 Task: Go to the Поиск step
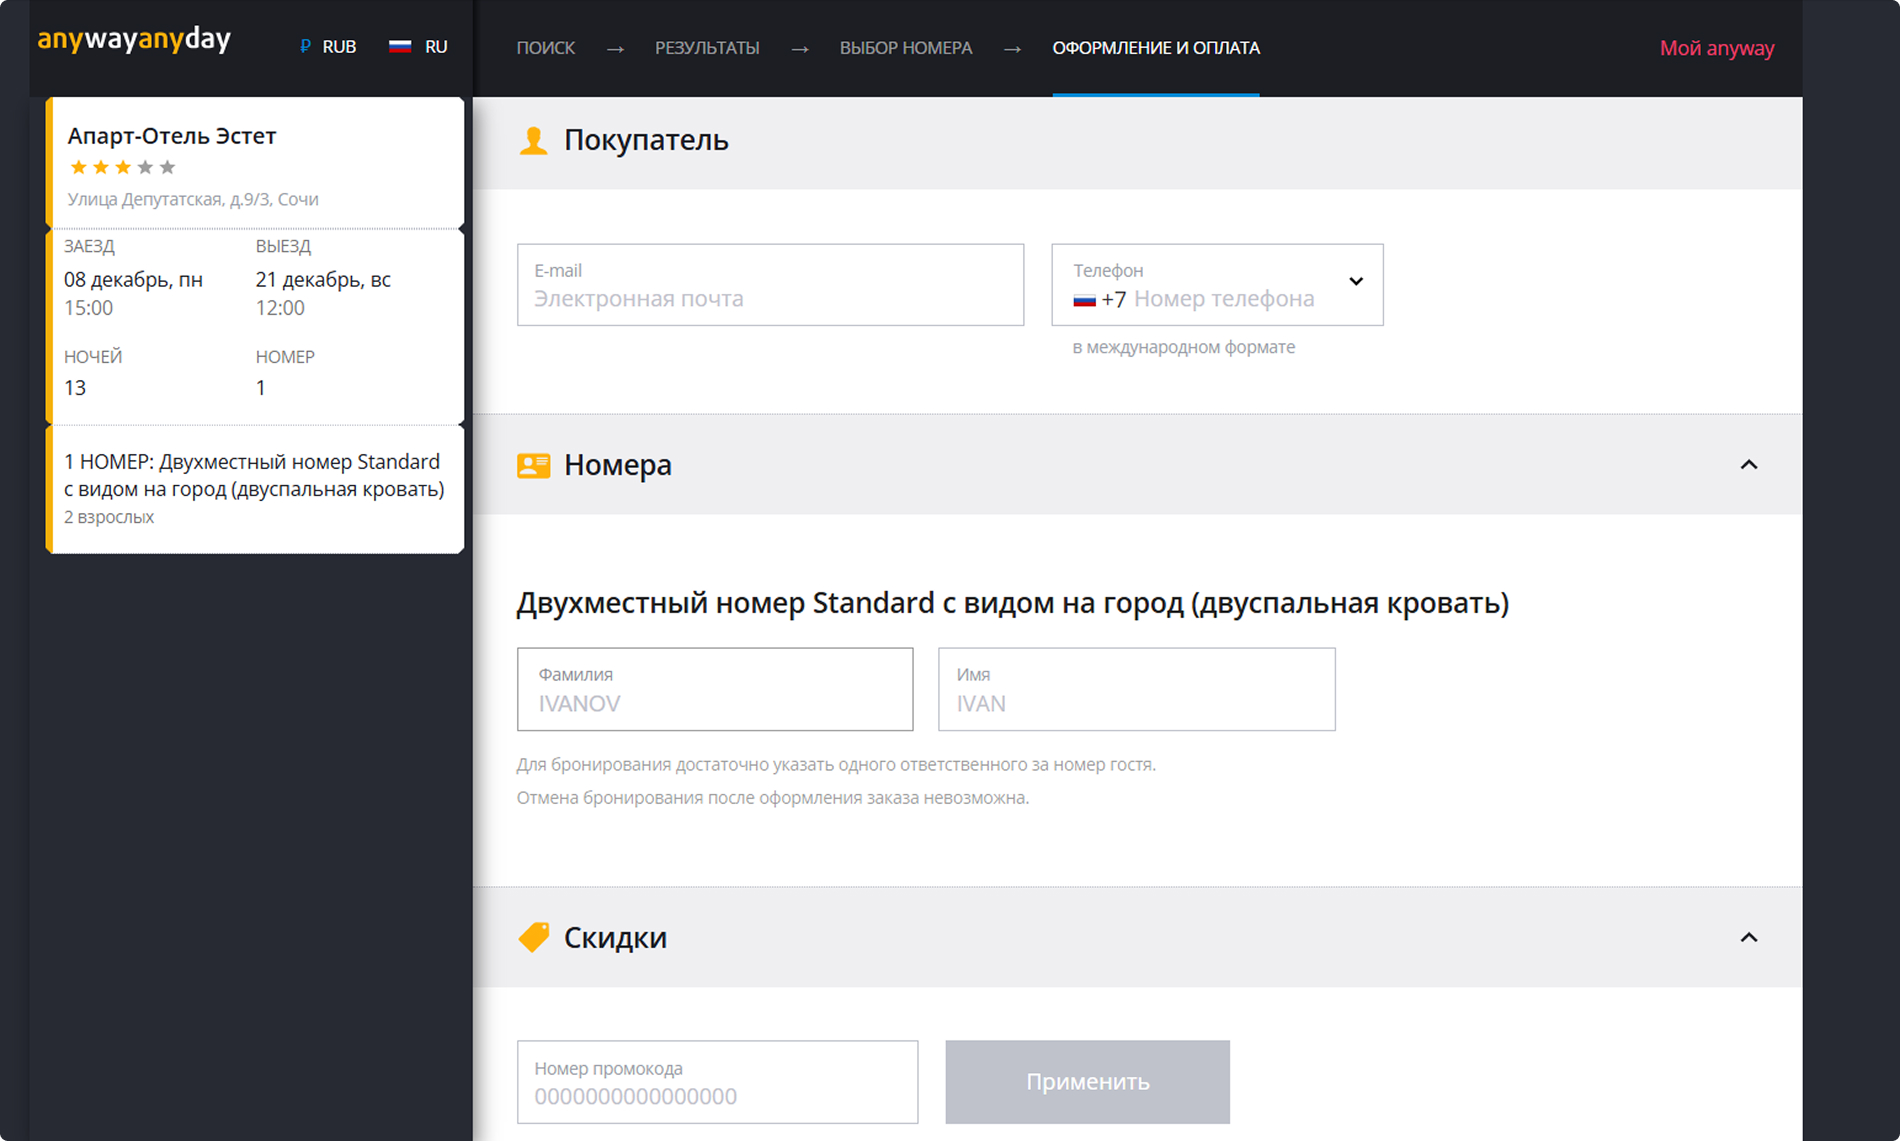pos(545,48)
